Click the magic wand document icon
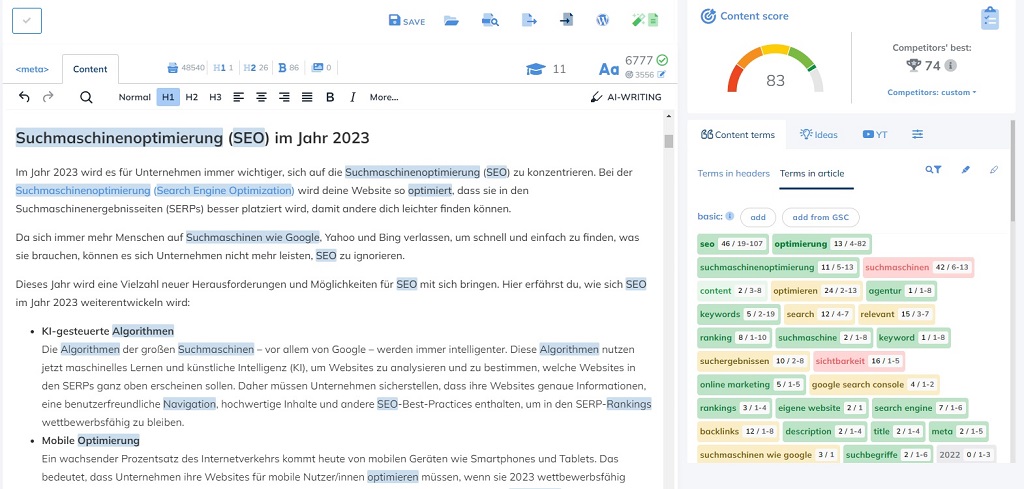This screenshot has width=1024, height=489. [645, 20]
